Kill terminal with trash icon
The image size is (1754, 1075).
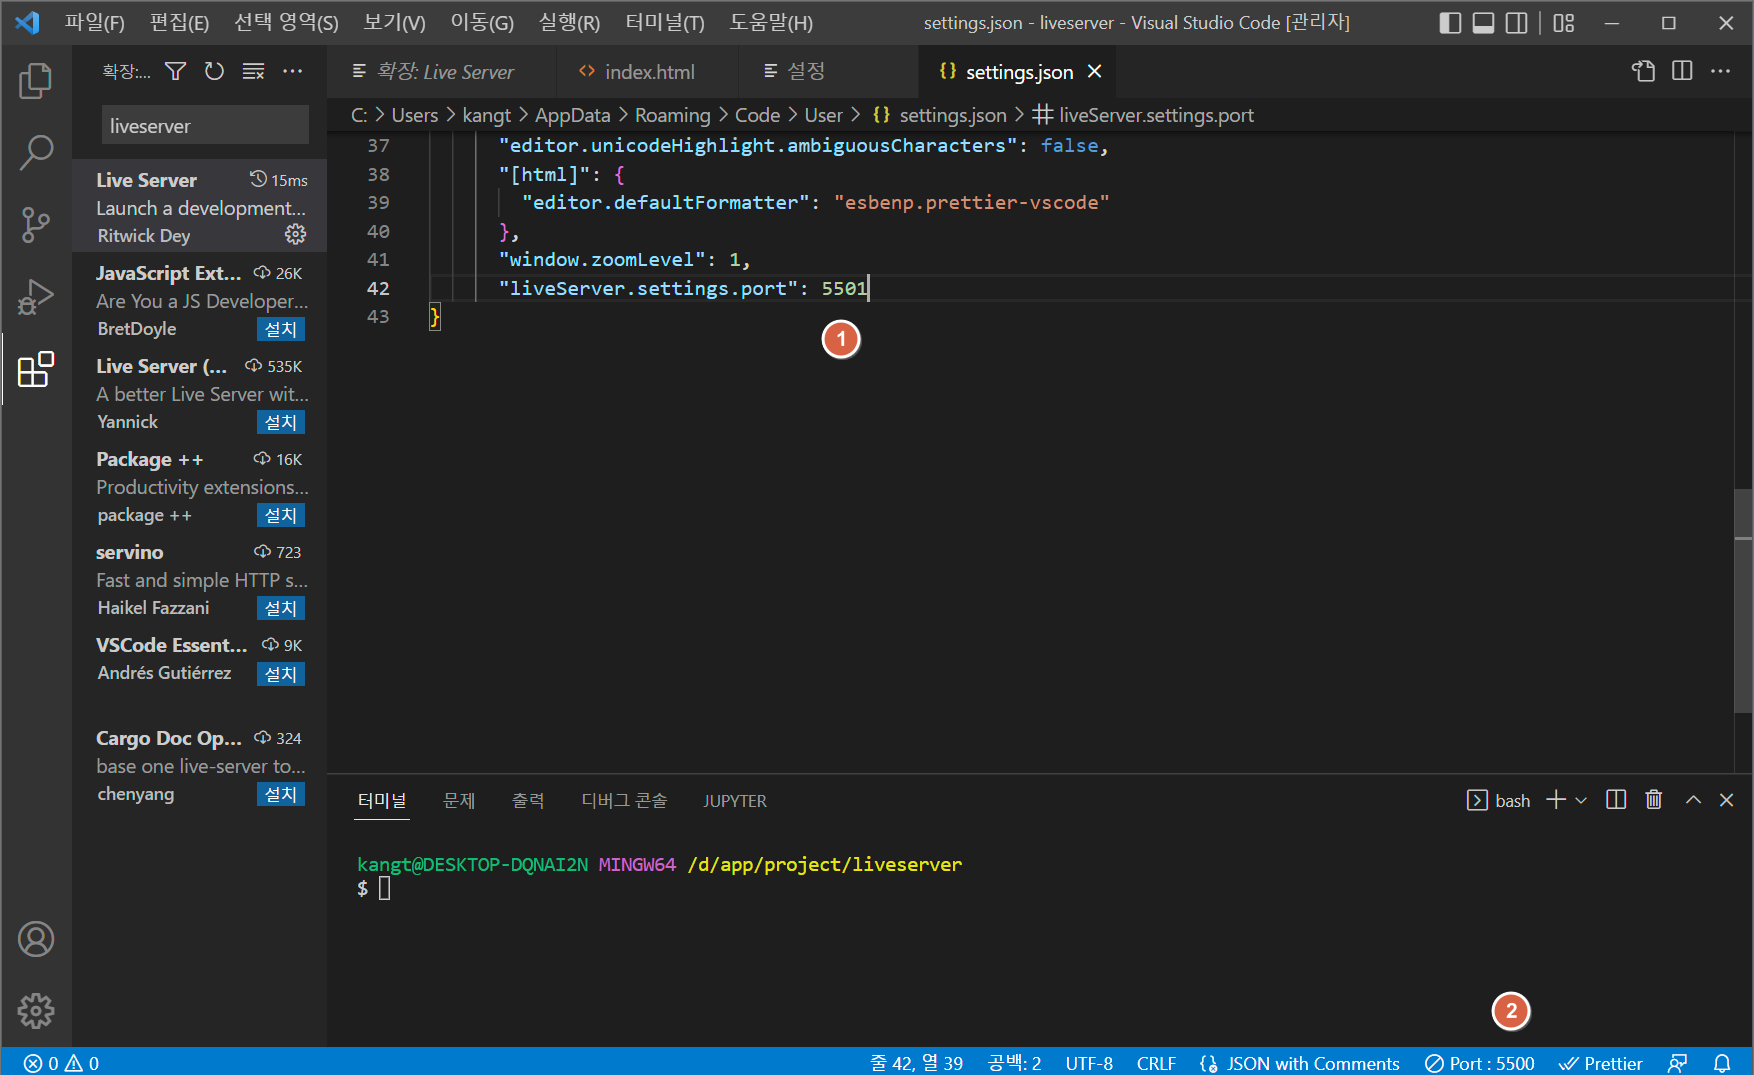pyautogui.click(x=1654, y=800)
